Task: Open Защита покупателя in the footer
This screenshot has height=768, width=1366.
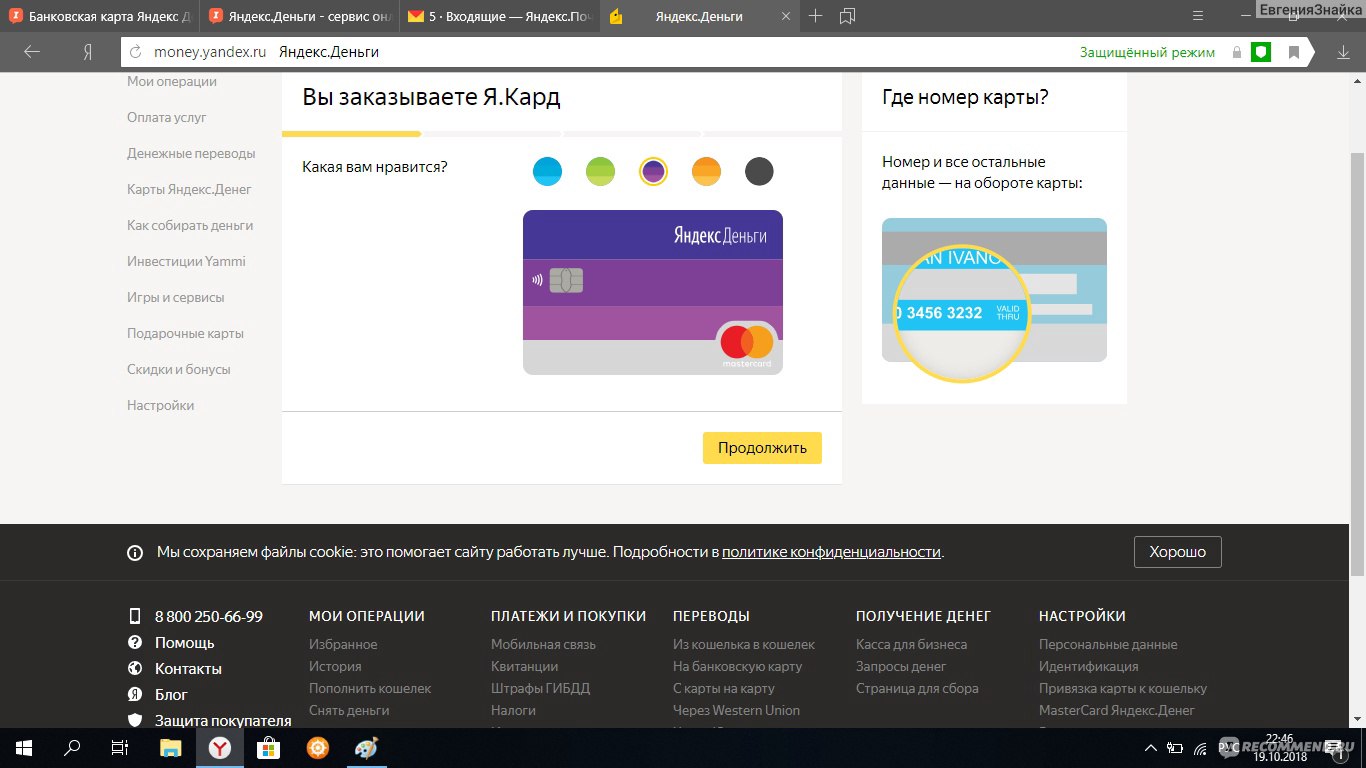Action: [223, 720]
